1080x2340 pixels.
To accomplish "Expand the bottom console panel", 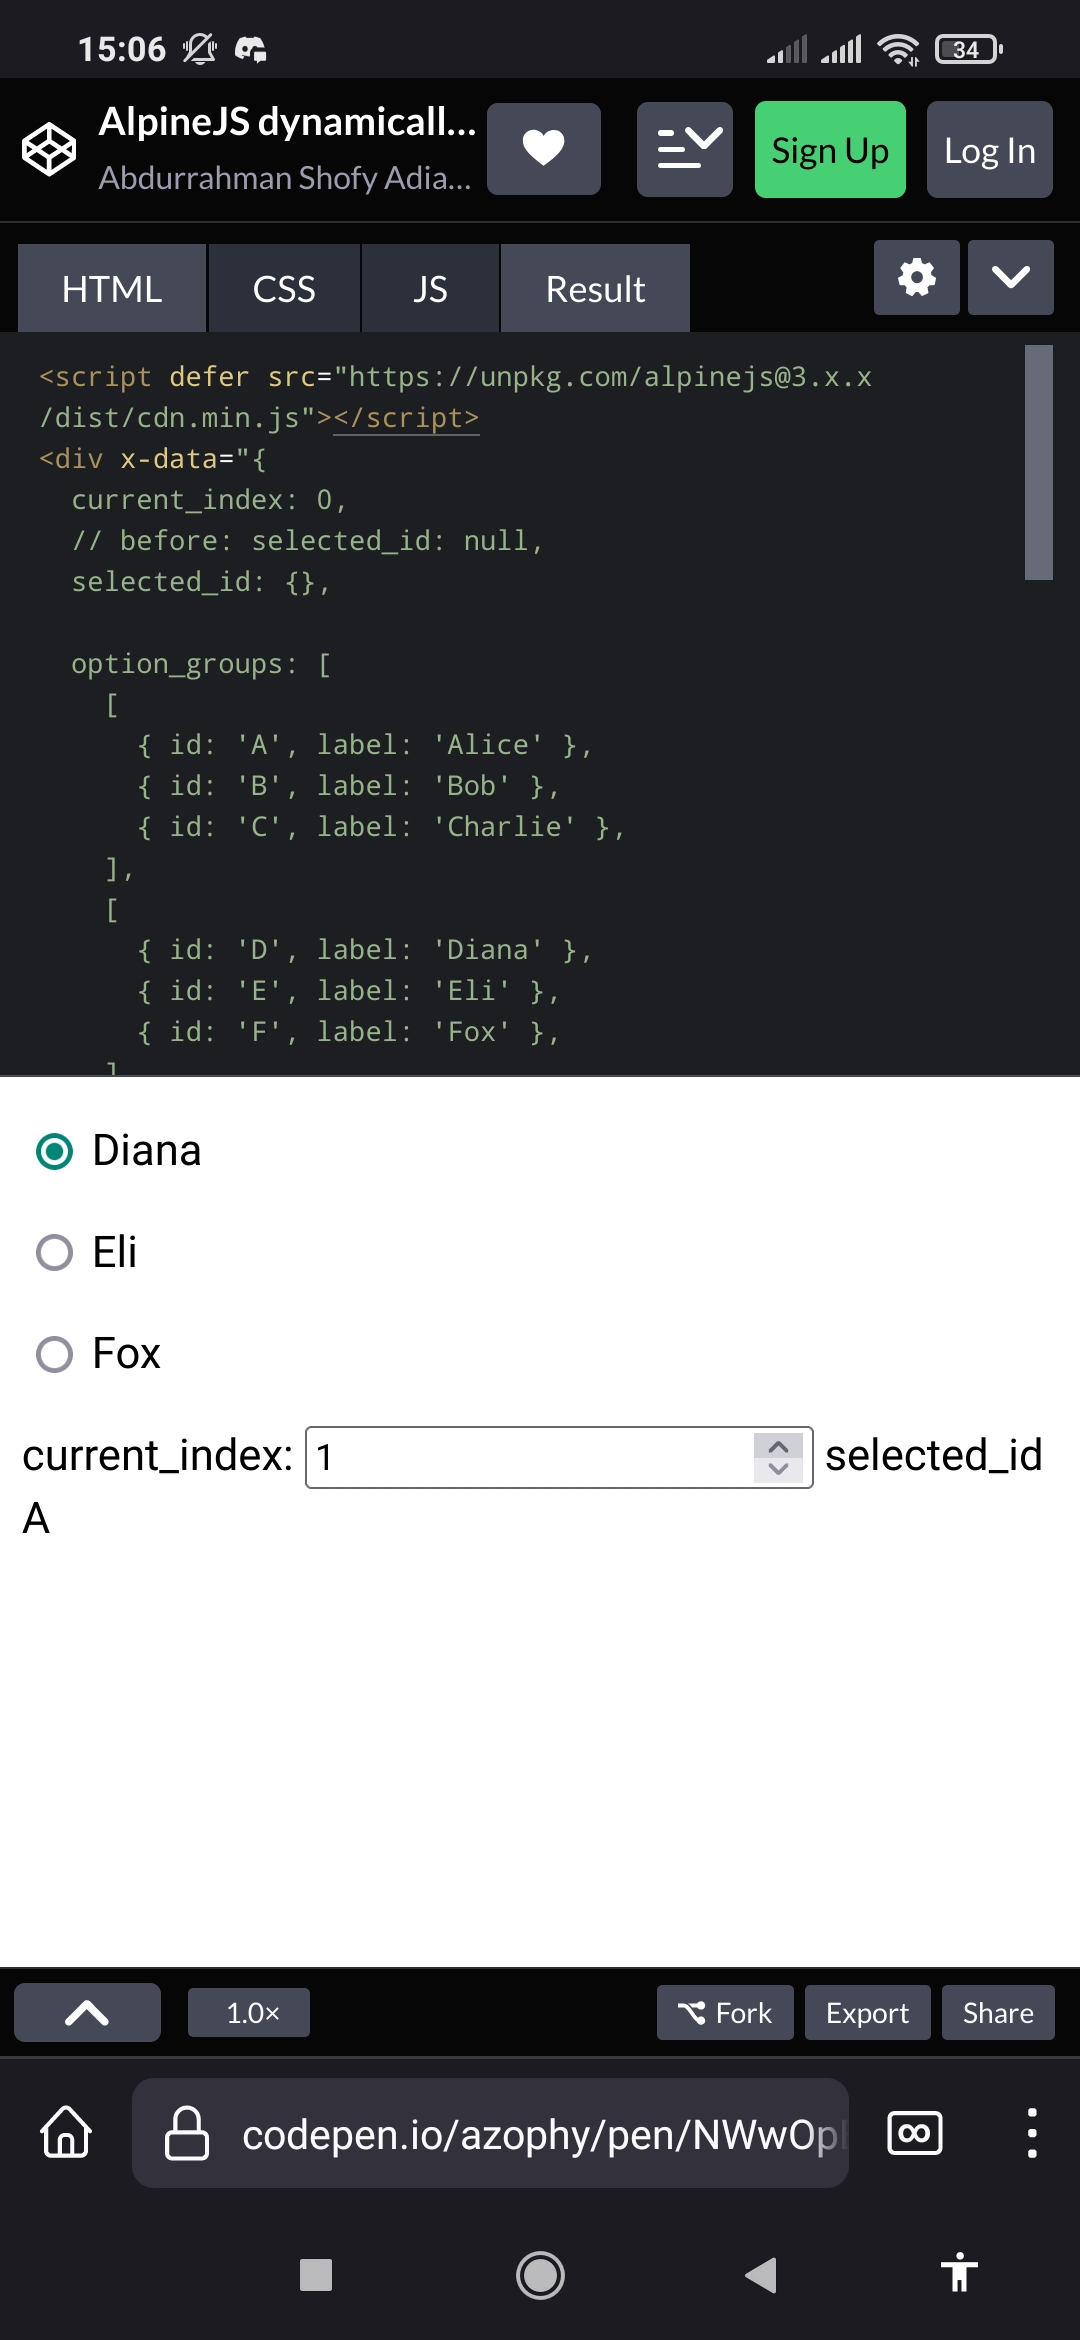I will (x=87, y=2012).
